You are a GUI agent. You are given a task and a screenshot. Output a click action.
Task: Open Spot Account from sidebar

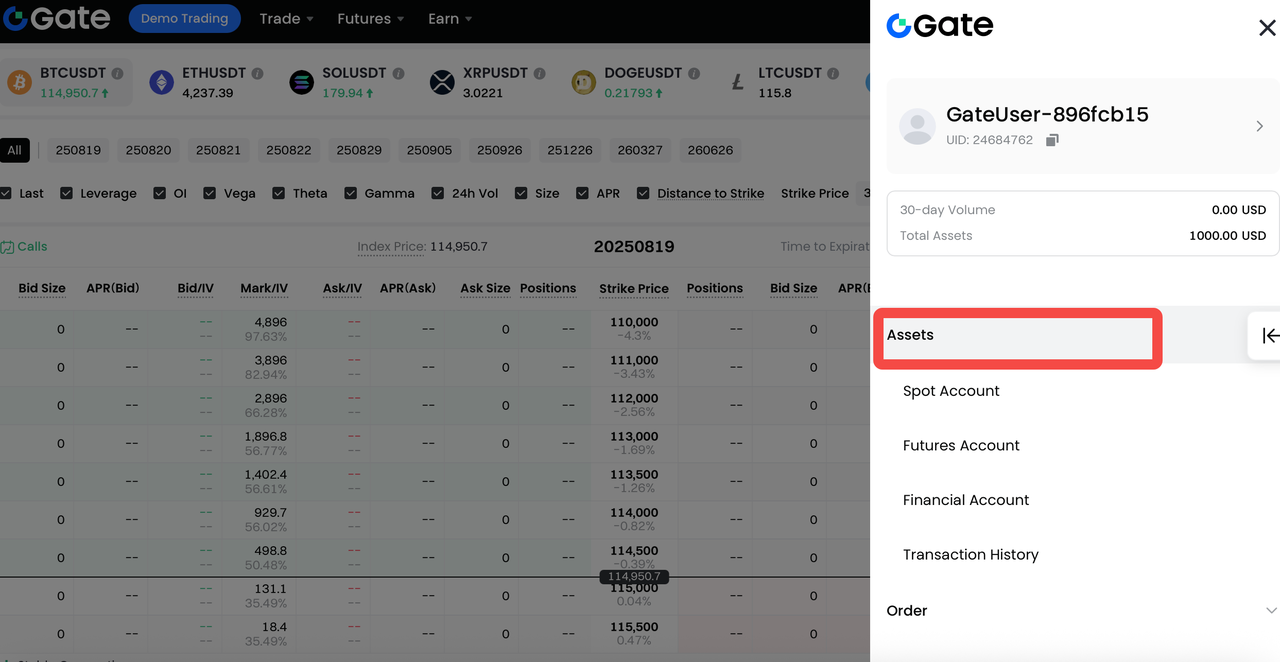click(x=951, y=391)
